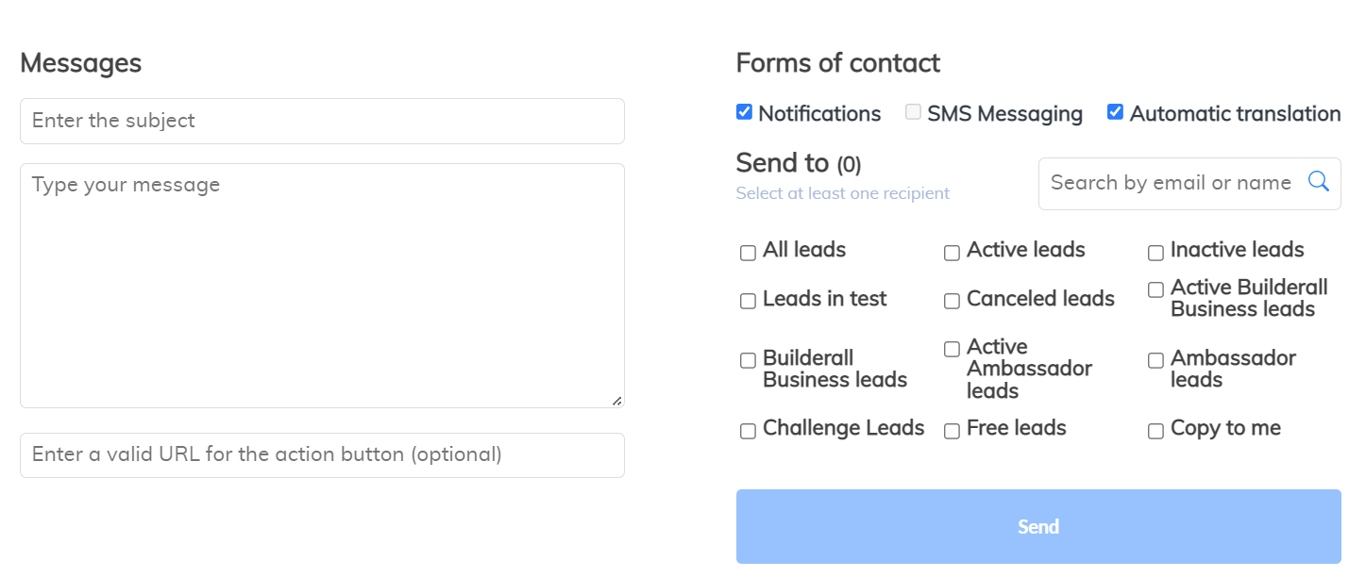Screen dimensions: 1366x577
Task: Check the Free leads option
Action: [x=952, y=431]
